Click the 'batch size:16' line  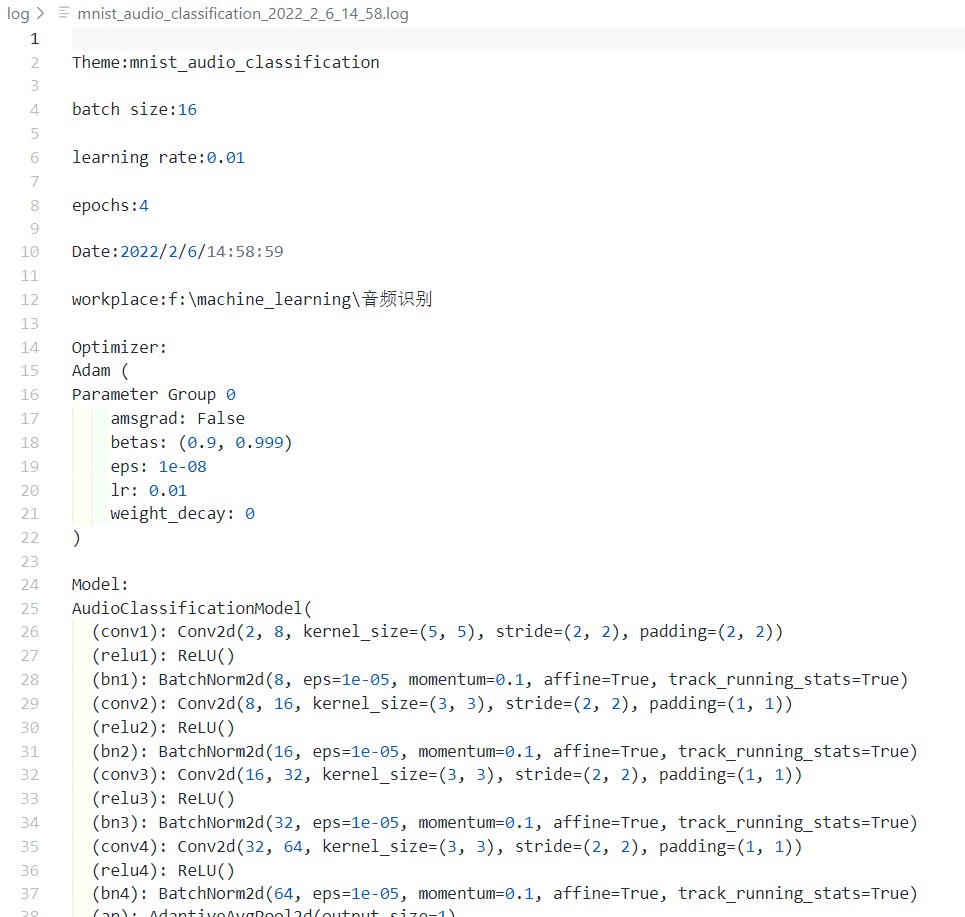pyautogui.click(x=134, y=110)
